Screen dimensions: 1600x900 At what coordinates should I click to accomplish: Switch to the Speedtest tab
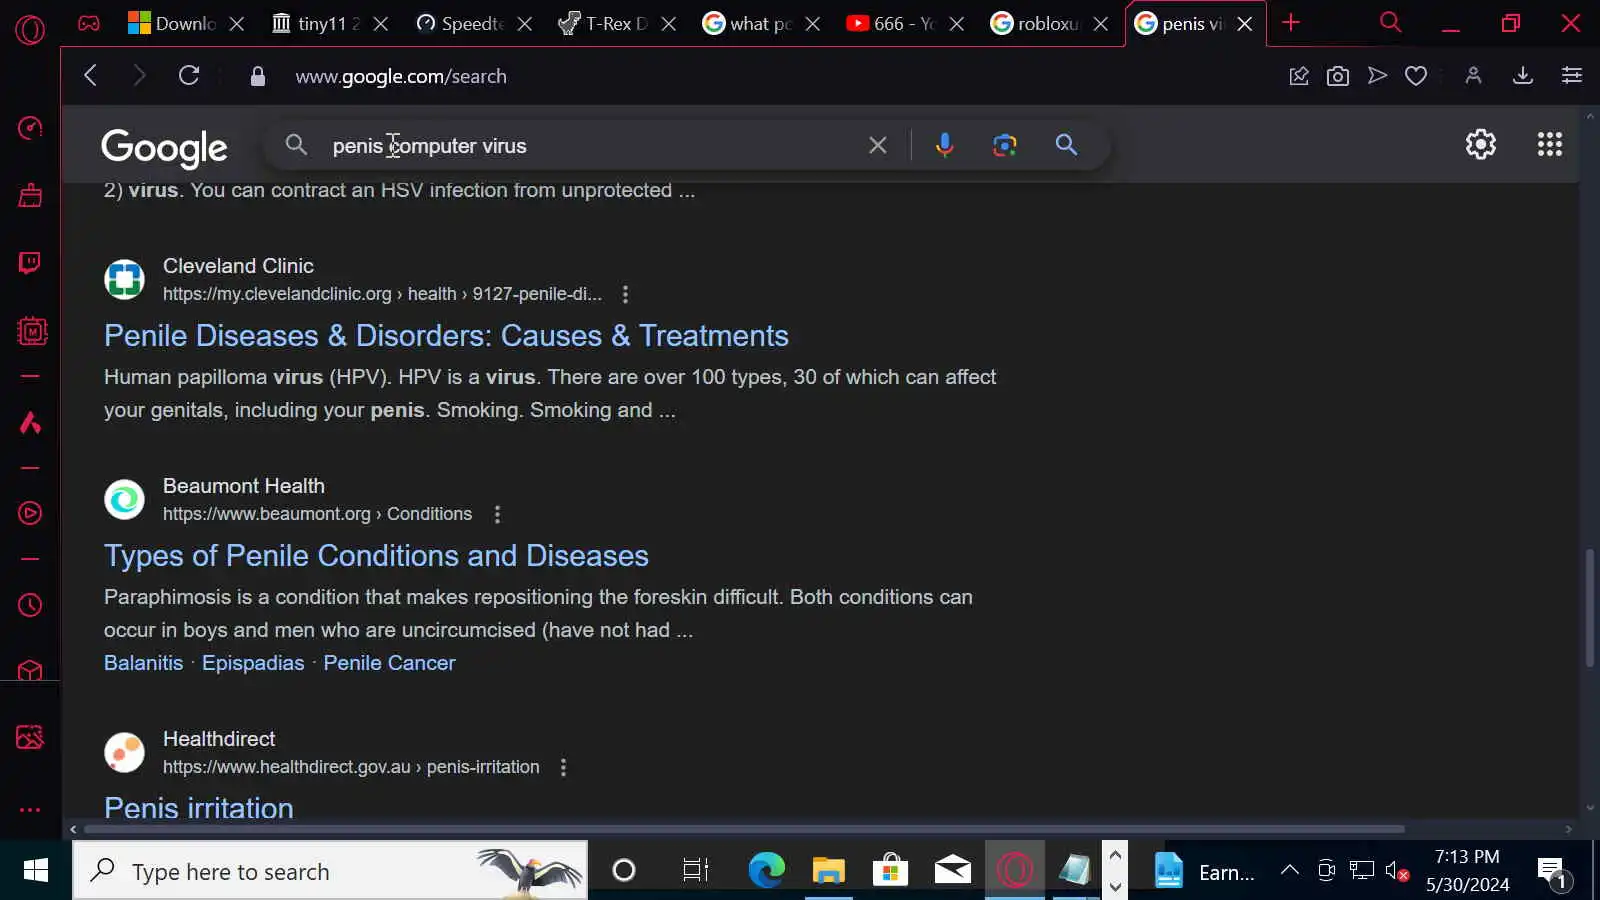[x=460, y=23]
